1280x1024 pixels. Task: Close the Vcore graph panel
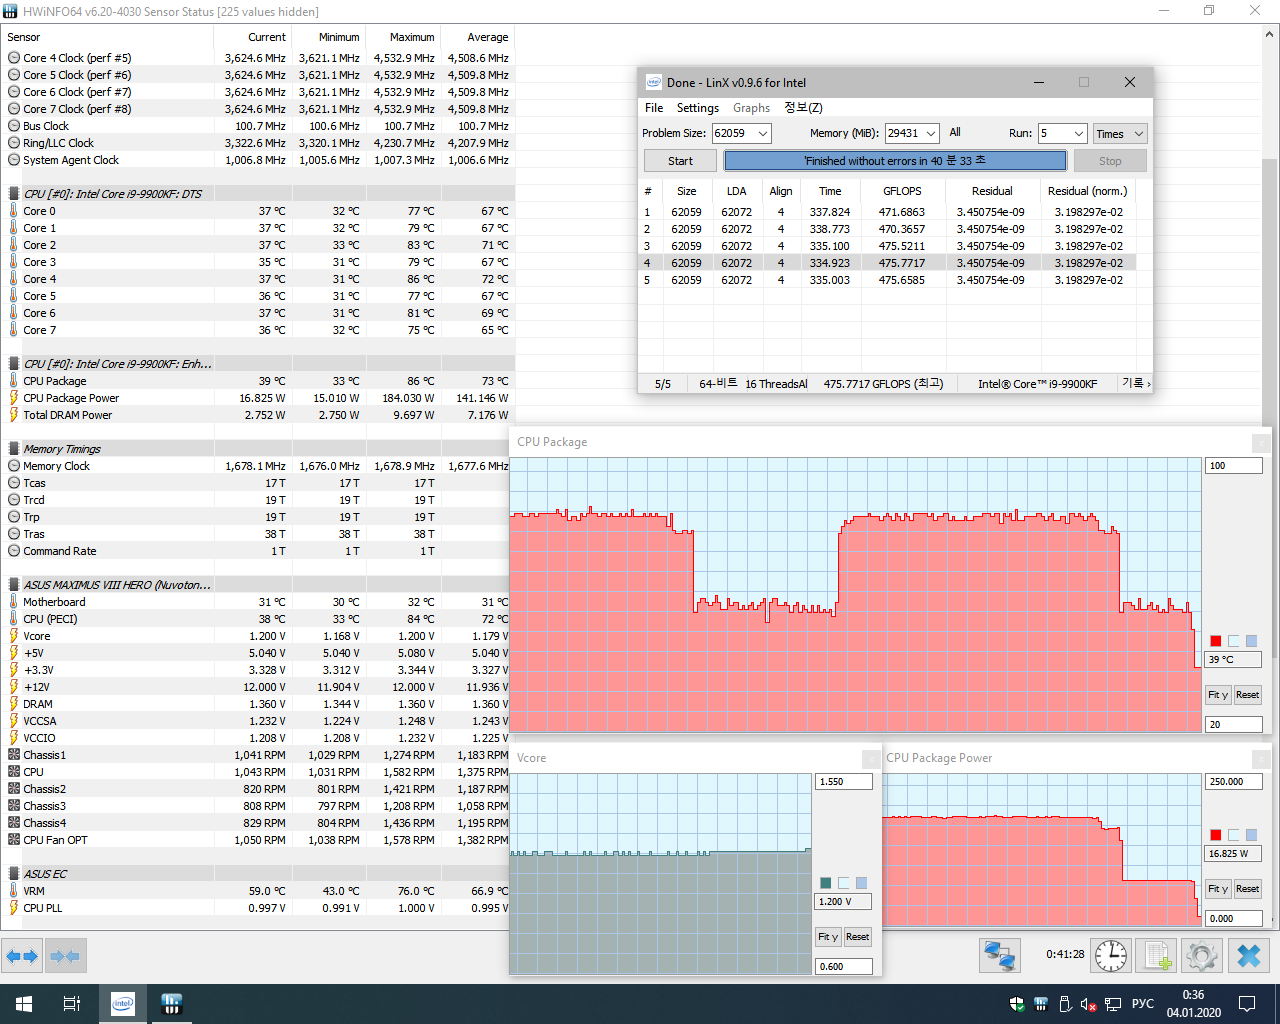pyautogui.click(x=871, y=758)
